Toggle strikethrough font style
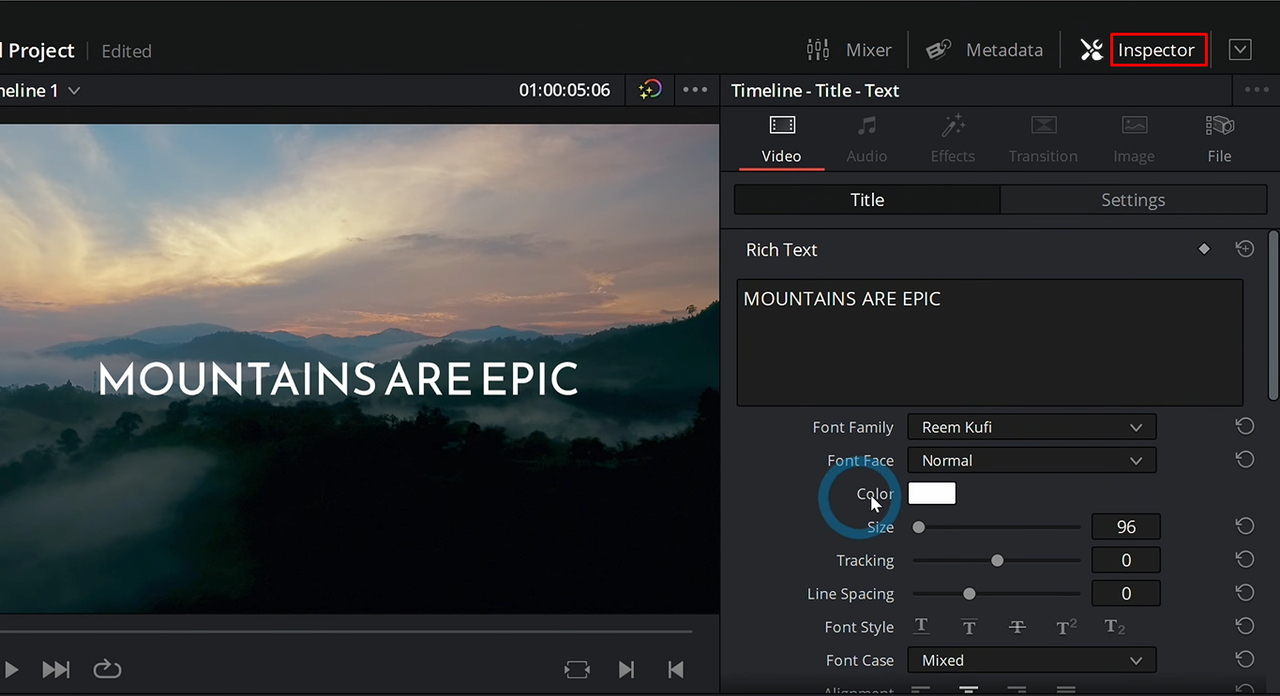The image size is (1280, 696). pos(1017,627)
